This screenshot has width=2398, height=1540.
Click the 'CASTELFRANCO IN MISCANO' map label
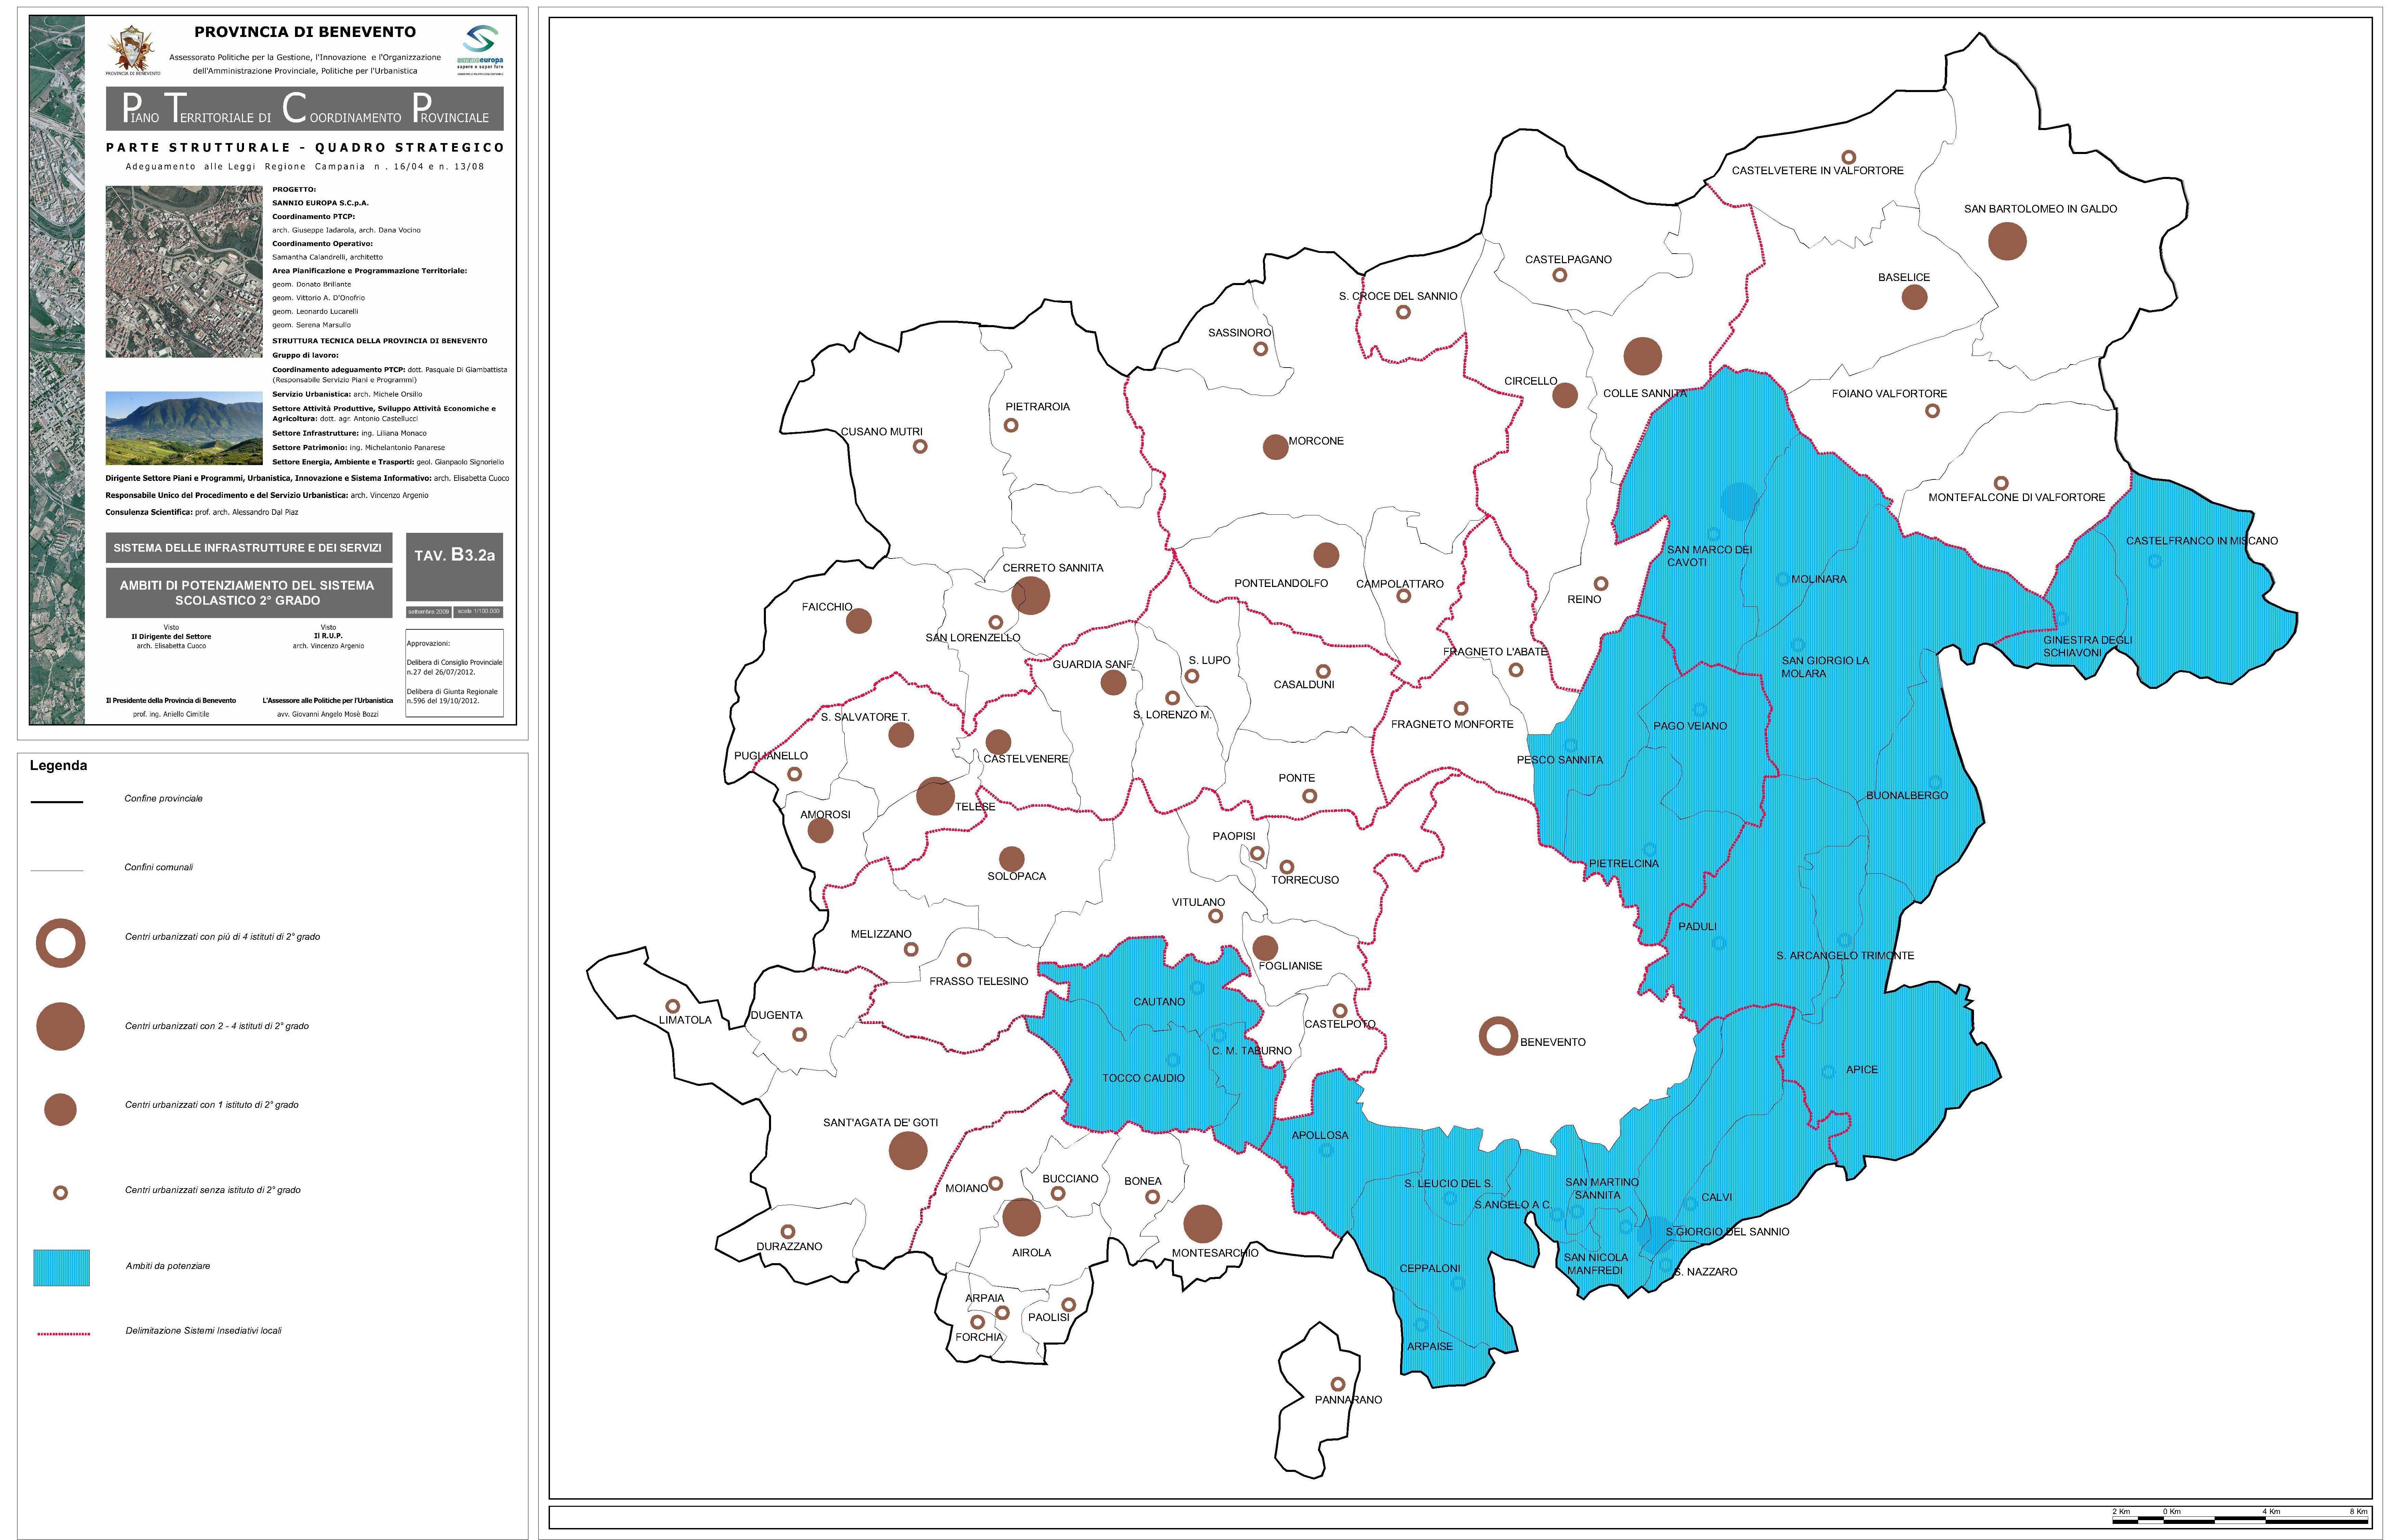point(2202,541)
